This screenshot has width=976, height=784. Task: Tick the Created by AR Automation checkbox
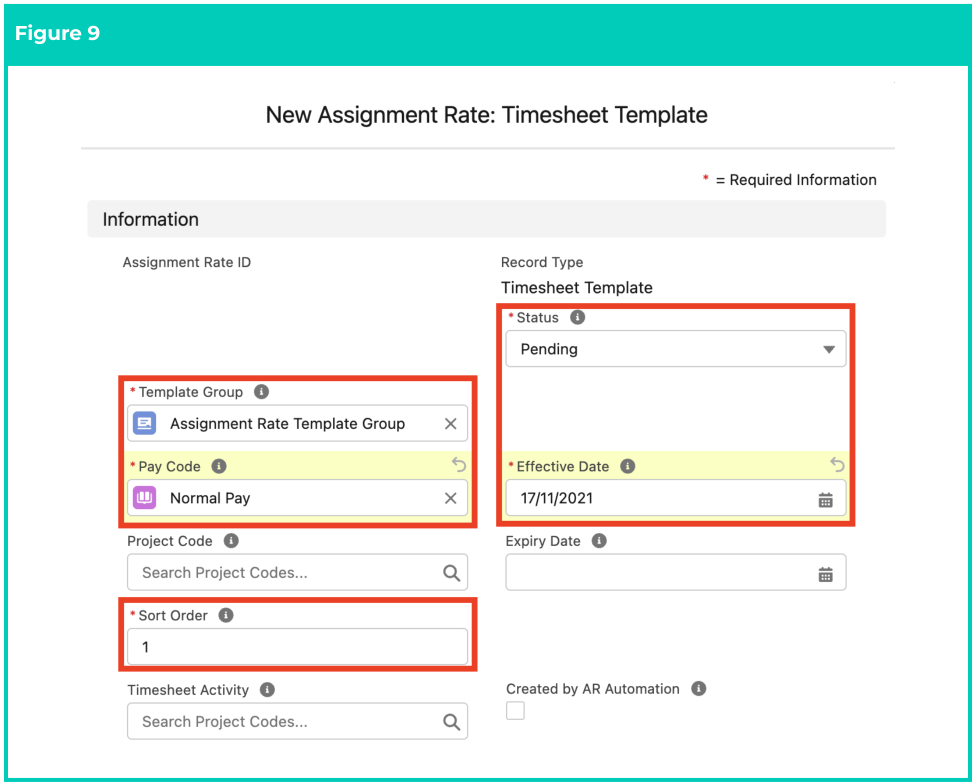coord(515,710)
